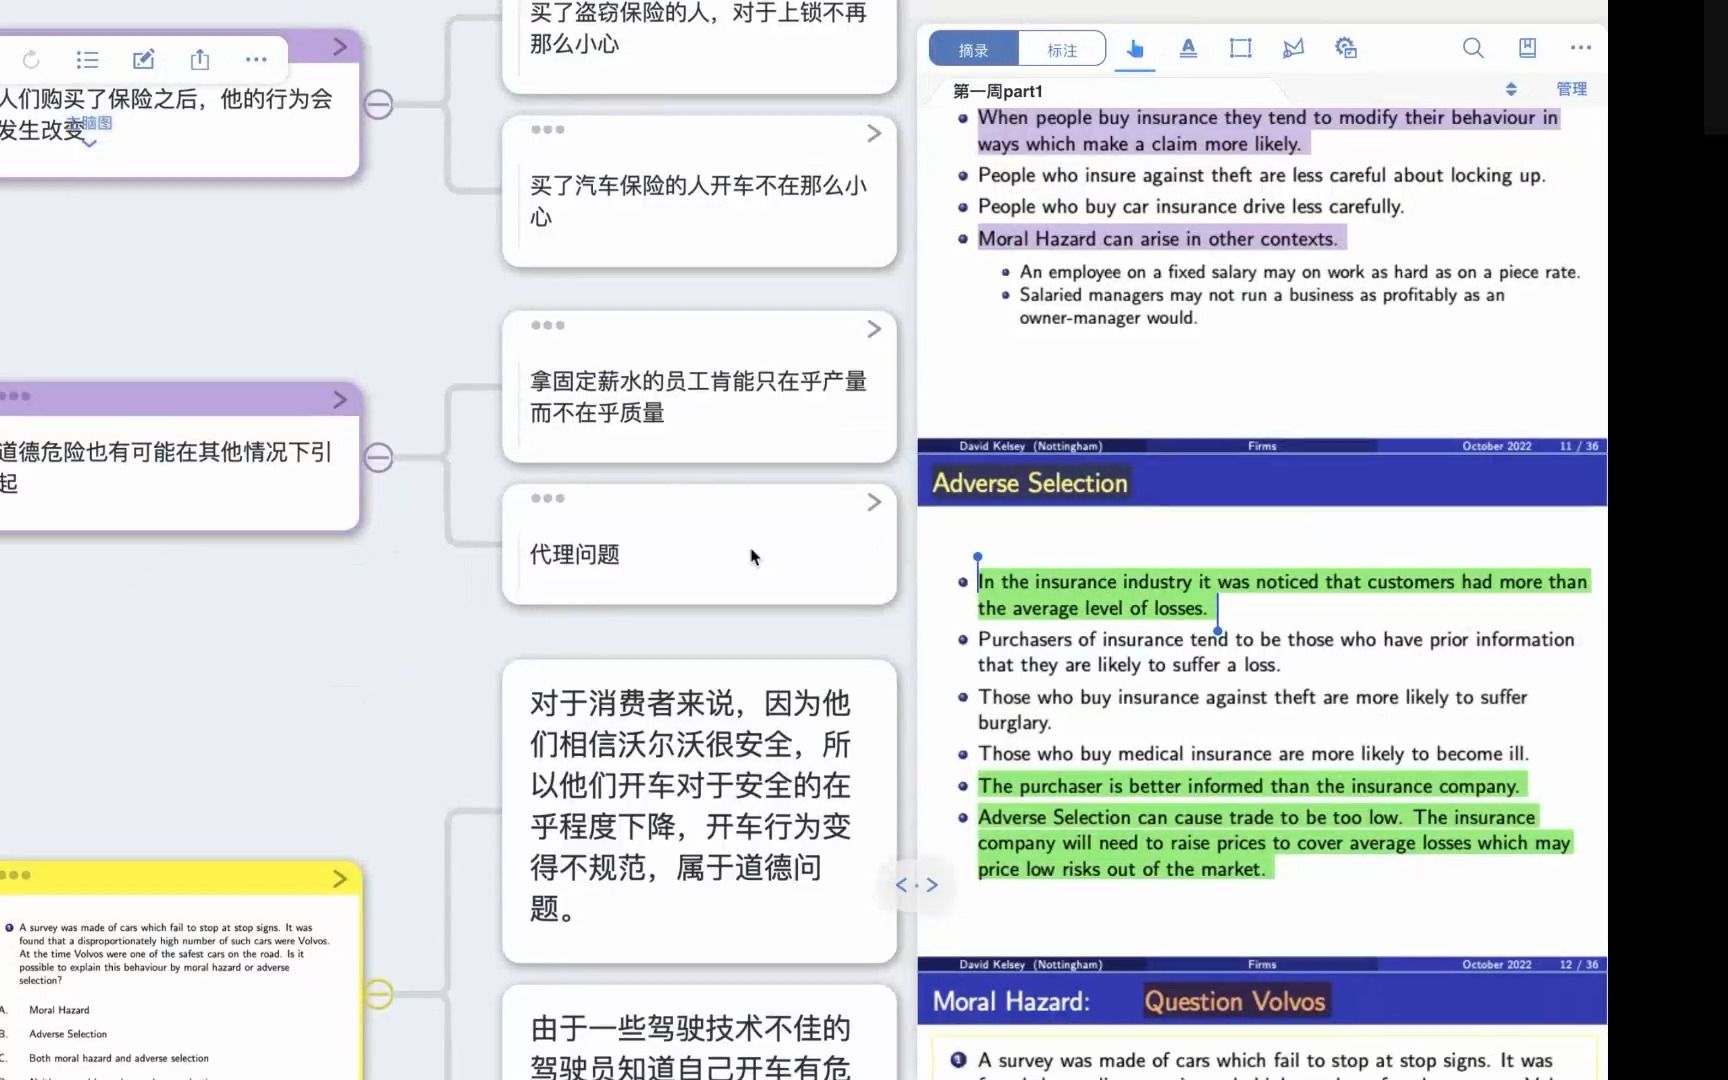Click the 'Moral Hazard' option in yellow card
1728x1080 pixels.
[59, 1010]
